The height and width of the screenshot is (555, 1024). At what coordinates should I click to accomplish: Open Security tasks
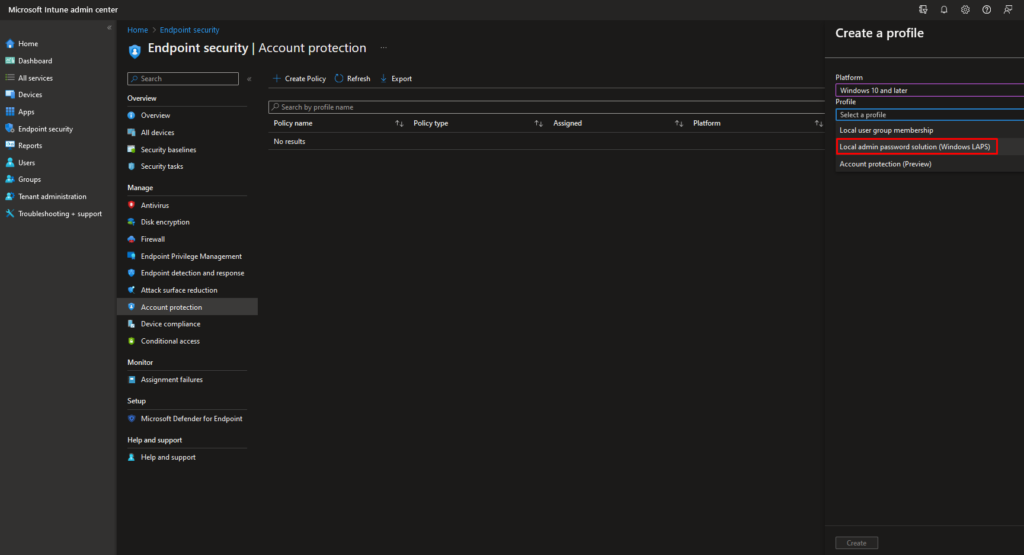click(162, 166)
